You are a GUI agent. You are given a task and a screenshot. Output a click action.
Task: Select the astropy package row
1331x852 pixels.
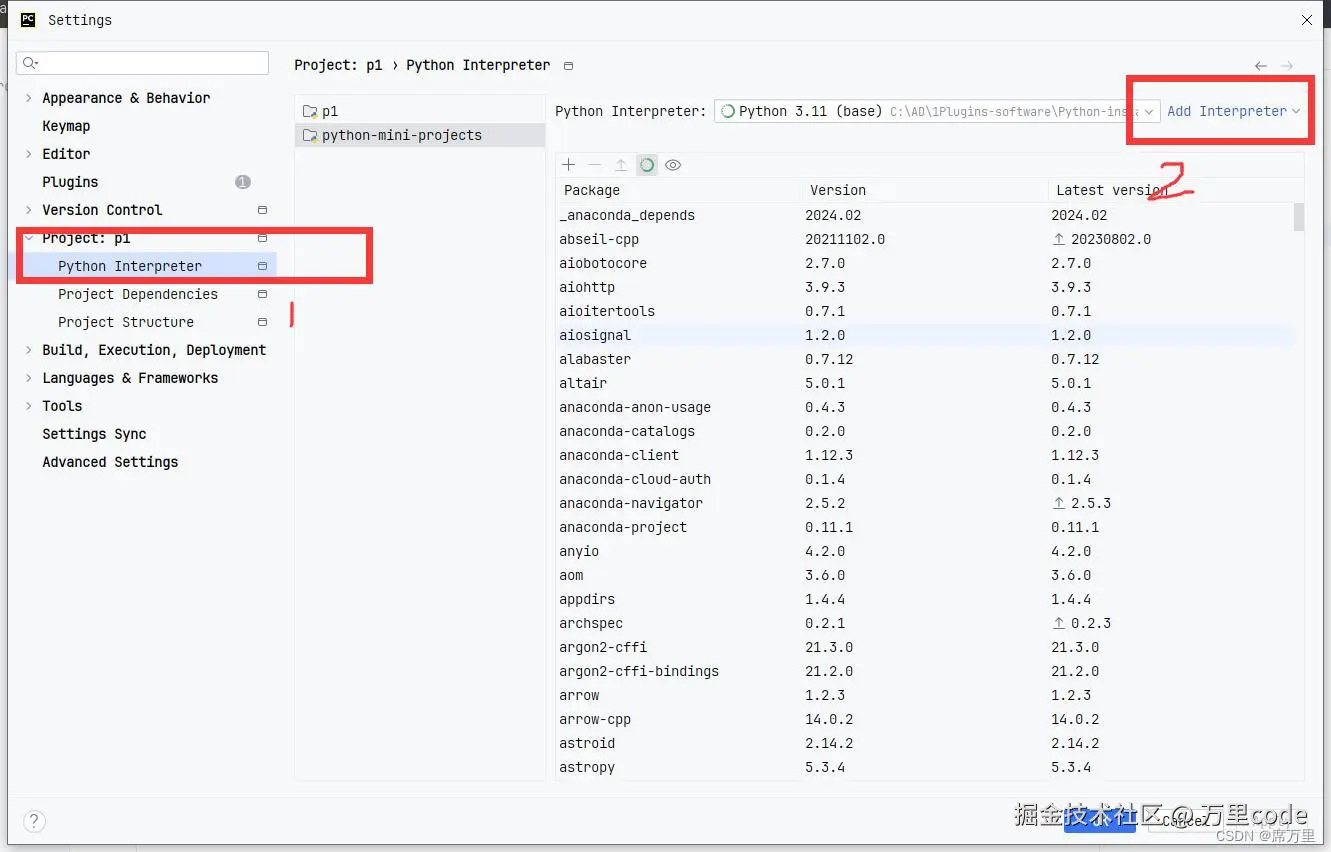pos(925,767)
